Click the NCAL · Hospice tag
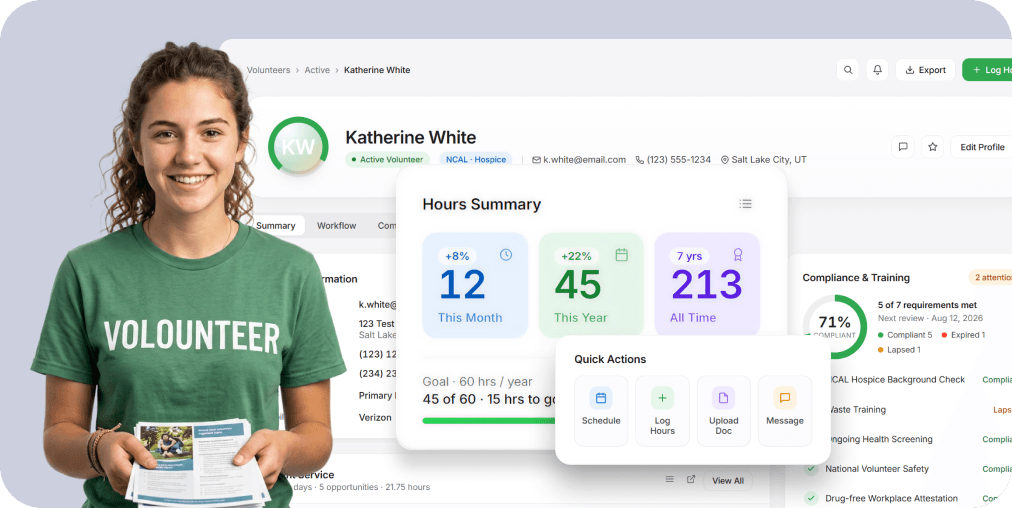 coord(476,159)
